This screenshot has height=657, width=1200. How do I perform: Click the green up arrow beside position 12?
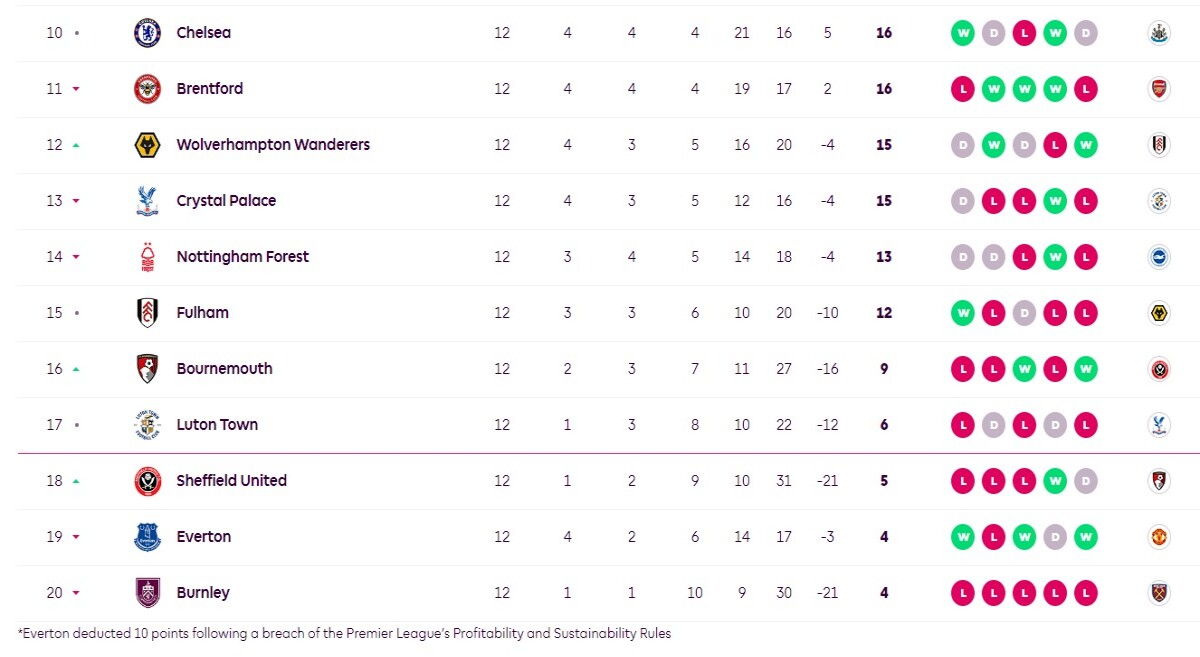tap(76, 145)
